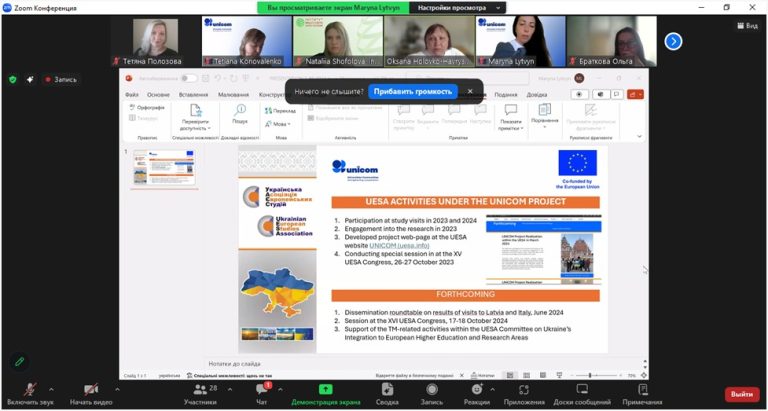Viewport: 768px width, 411px height.
Task: Open the Основне tab
Action: (x=158, y=95)
